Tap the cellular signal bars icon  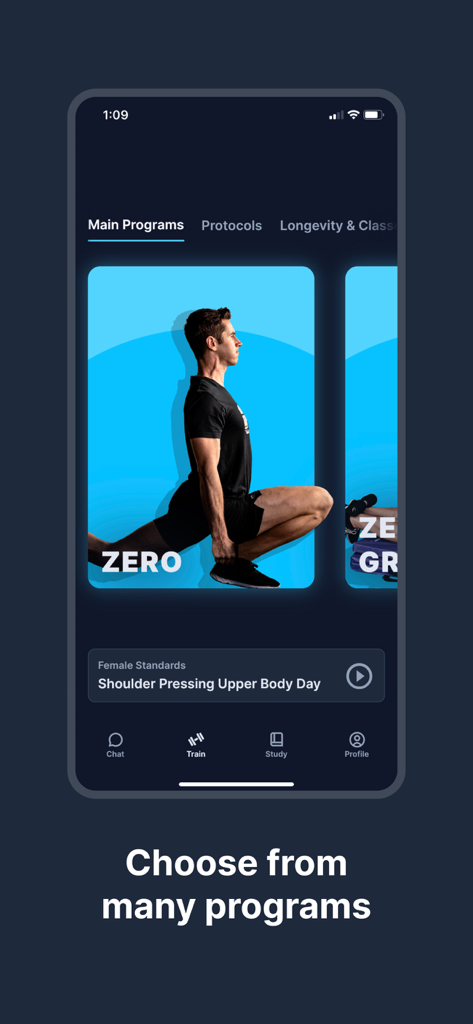(336, 116)
